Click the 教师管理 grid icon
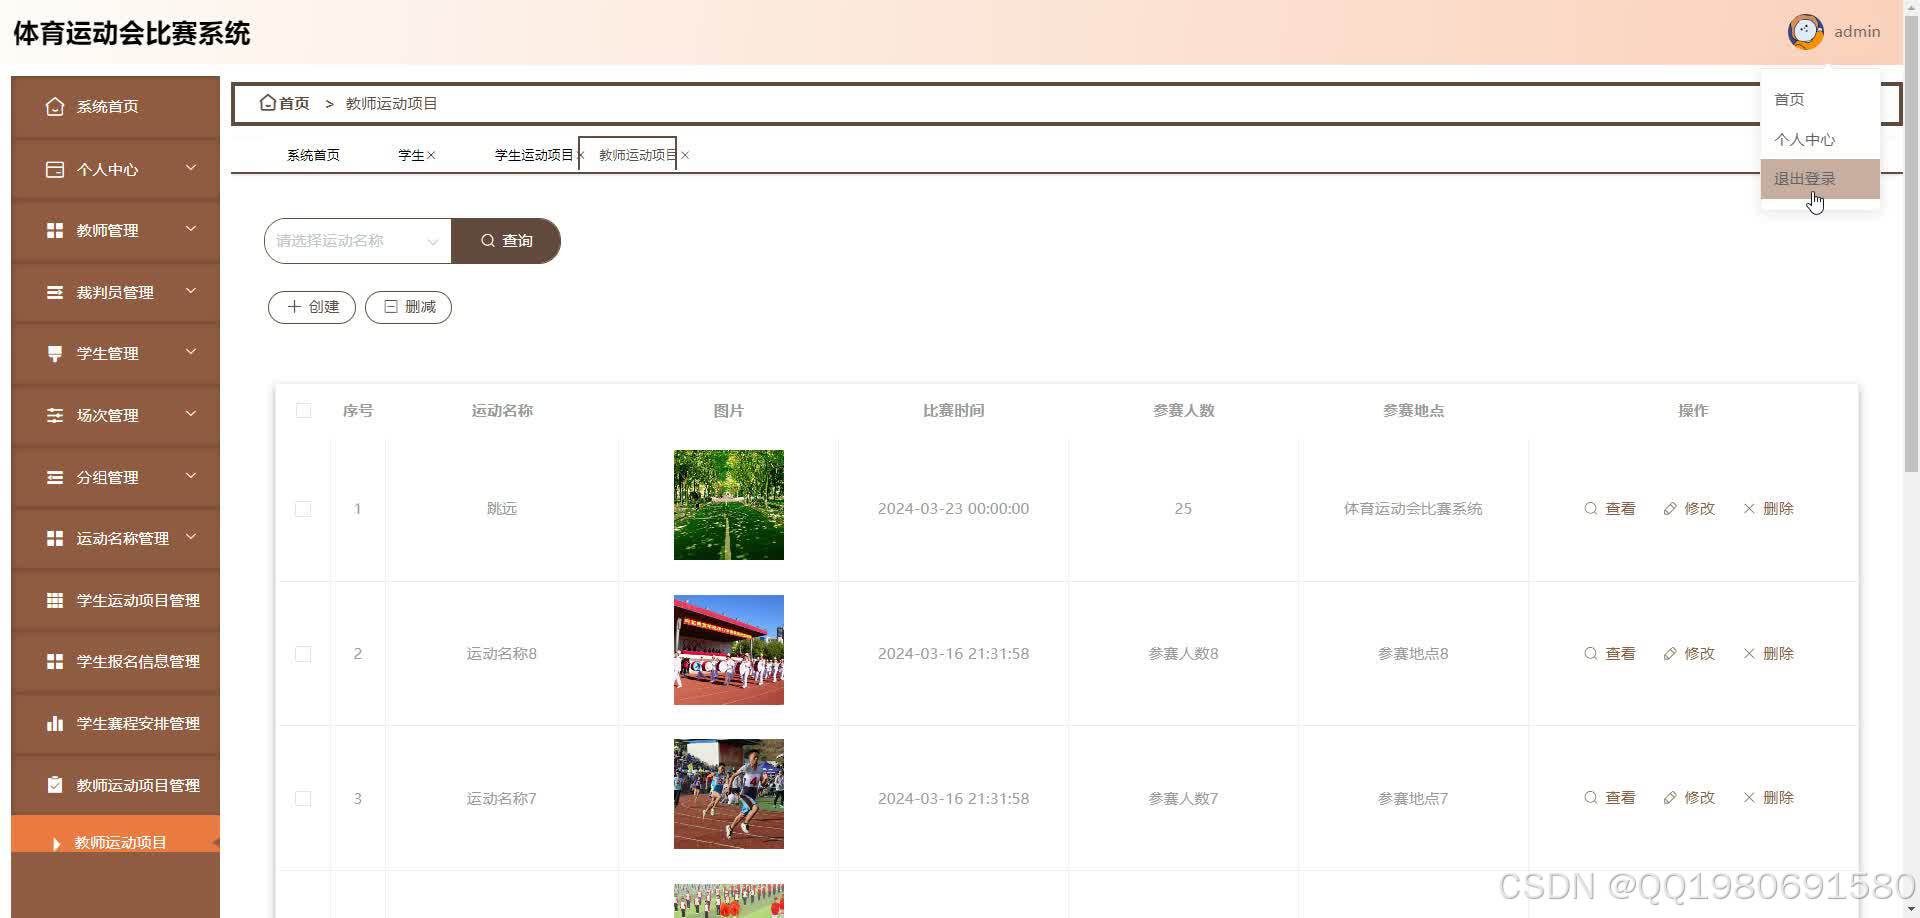 tap(55, 230)
